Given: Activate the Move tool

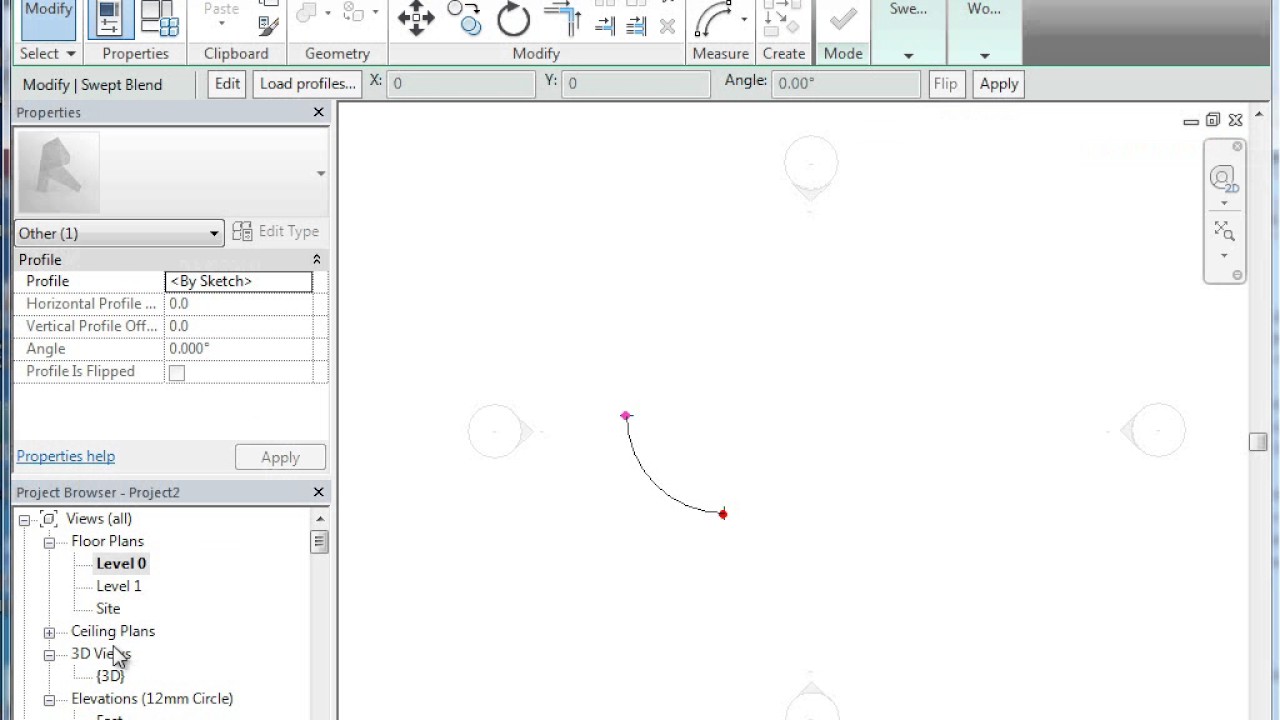Looking at the screenshot, I should 416,19.
